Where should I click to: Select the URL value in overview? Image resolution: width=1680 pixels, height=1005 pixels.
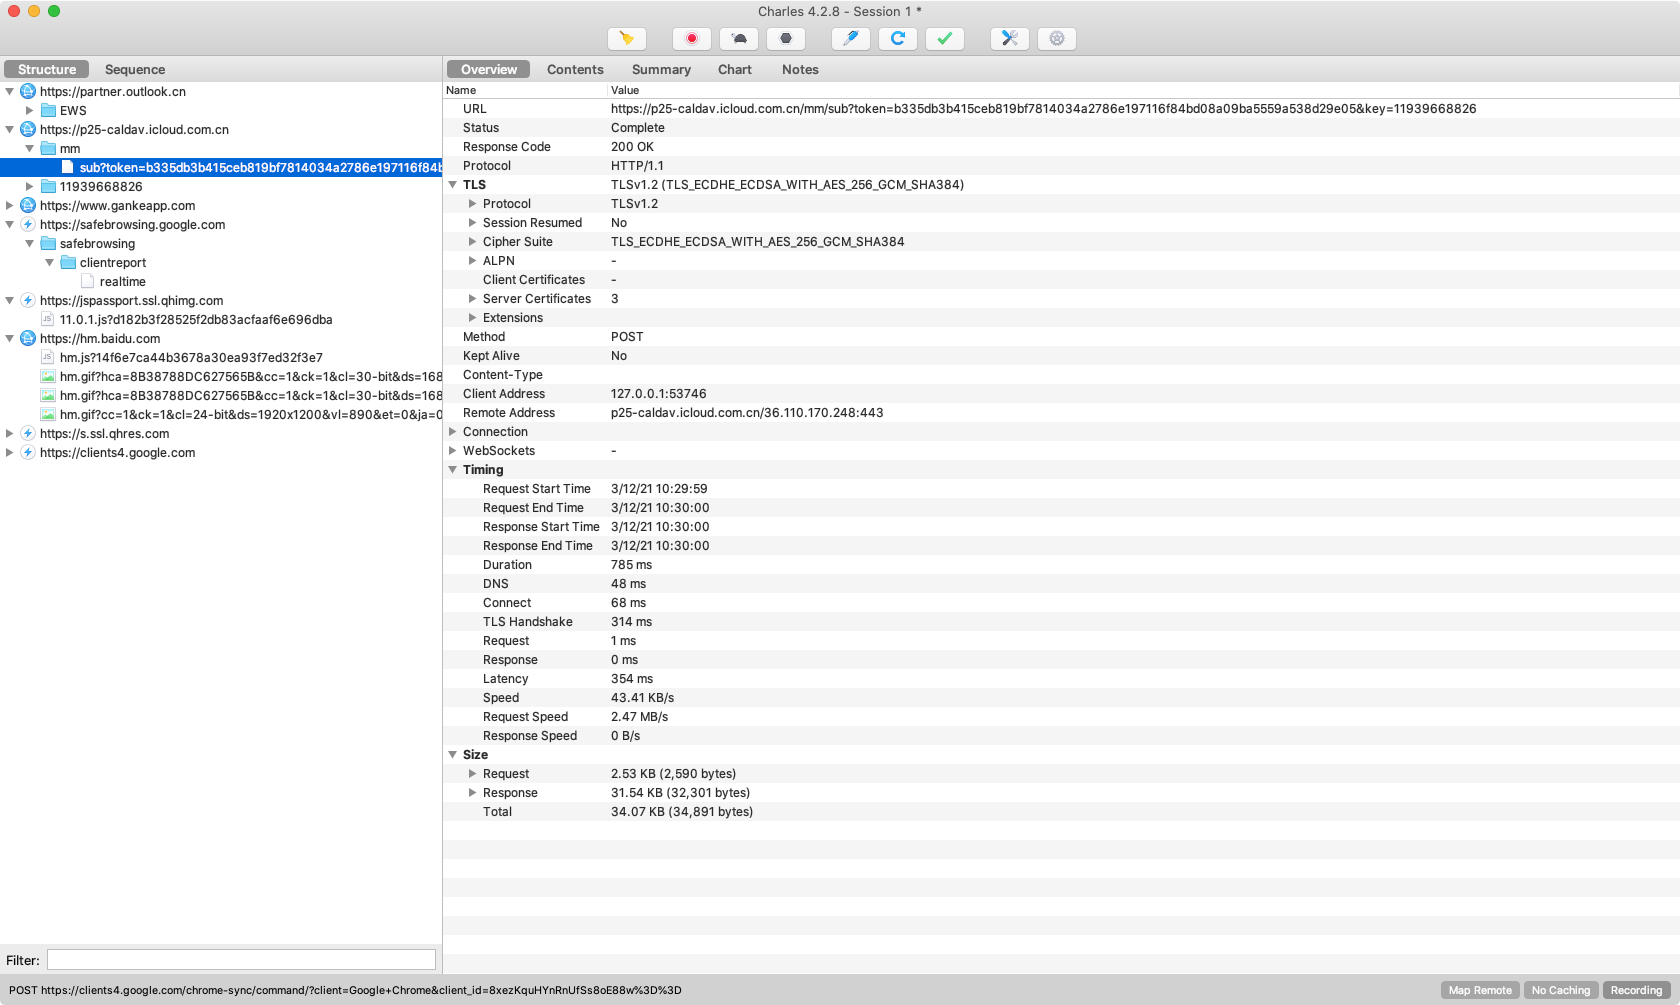click(1043, 109)
